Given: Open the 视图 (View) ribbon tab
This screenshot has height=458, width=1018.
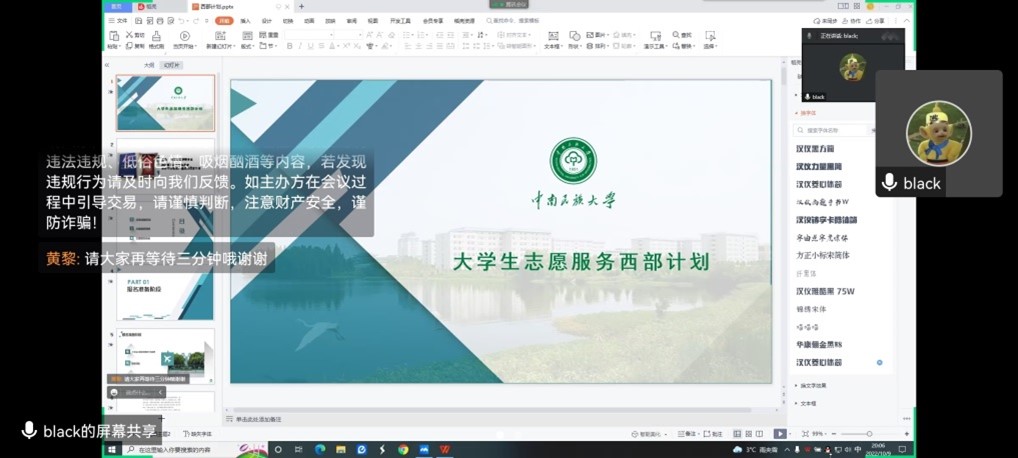Looking at the screenshot, I should (373, 21).
